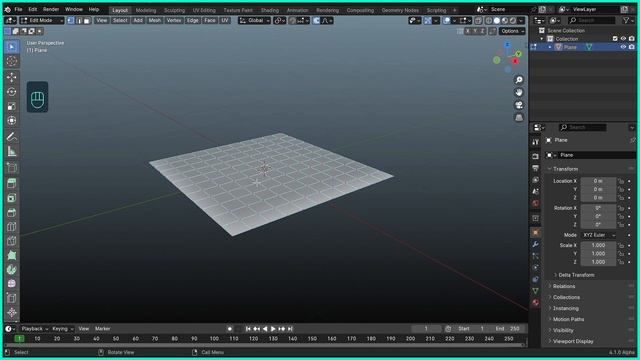Expand the Delta Transform panel

pyautogui.click(x=576, y=275)
